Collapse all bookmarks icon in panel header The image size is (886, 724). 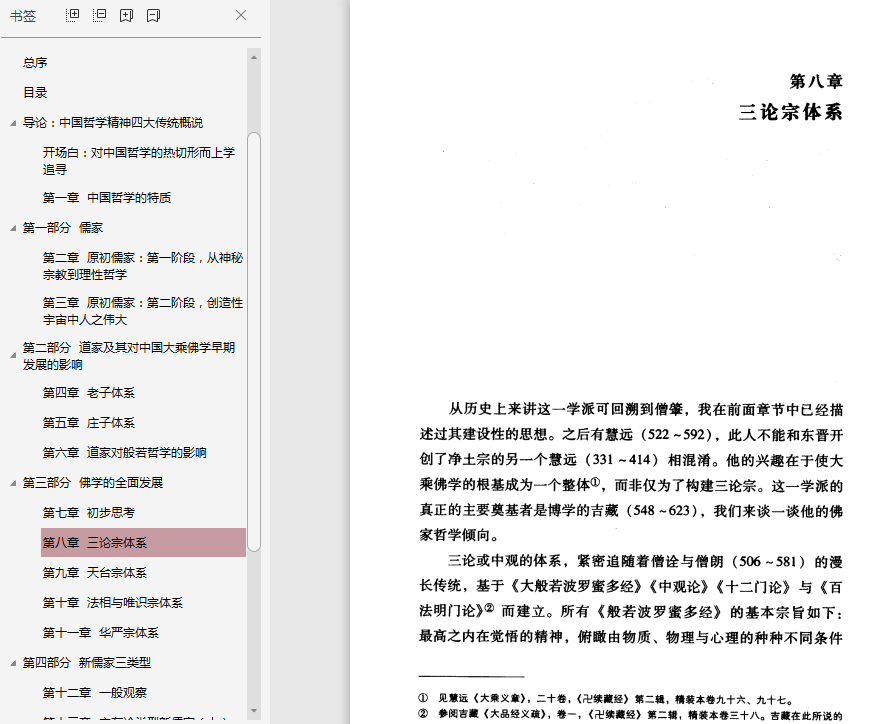coord(99,15)
